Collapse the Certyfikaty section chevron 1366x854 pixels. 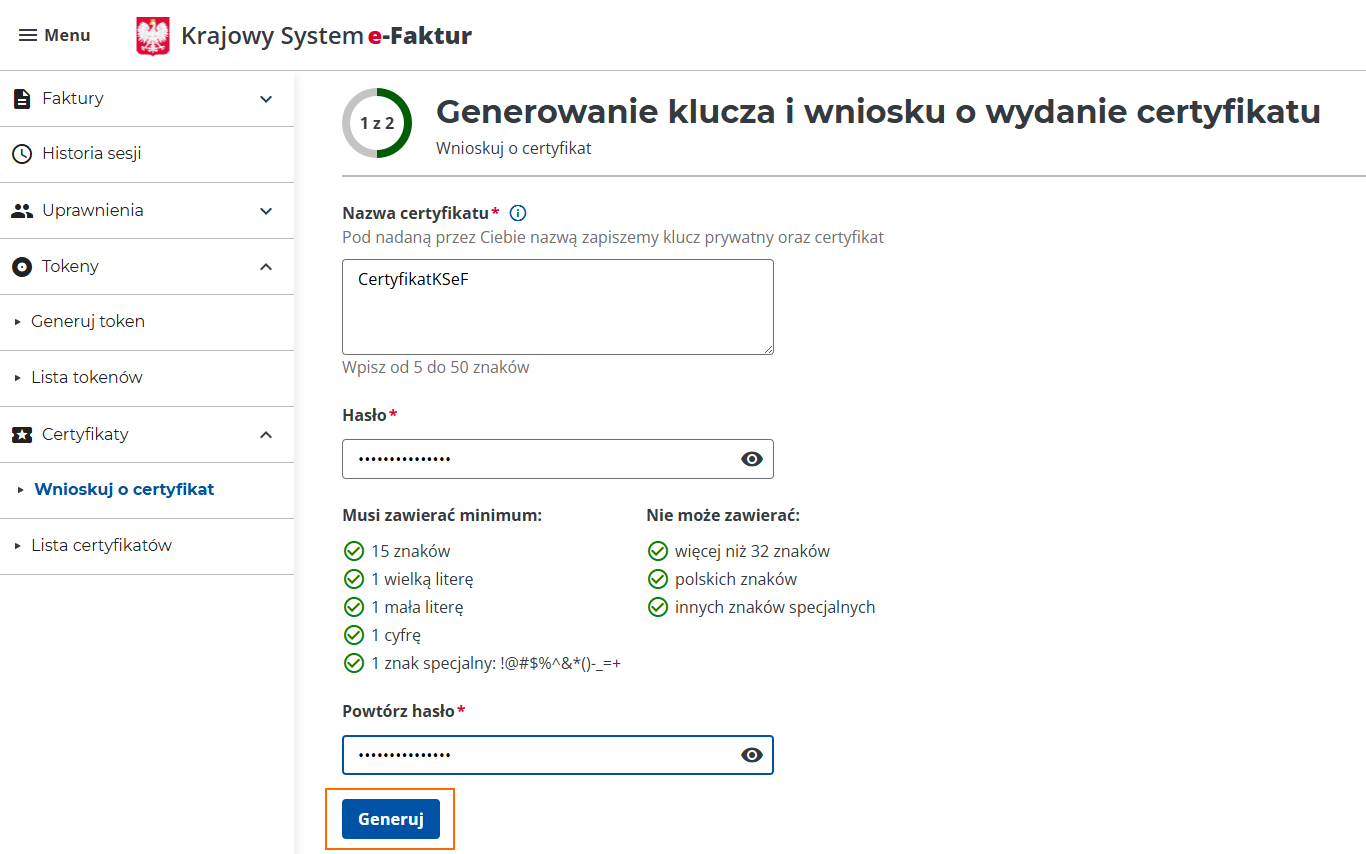(x=266, y=434)
